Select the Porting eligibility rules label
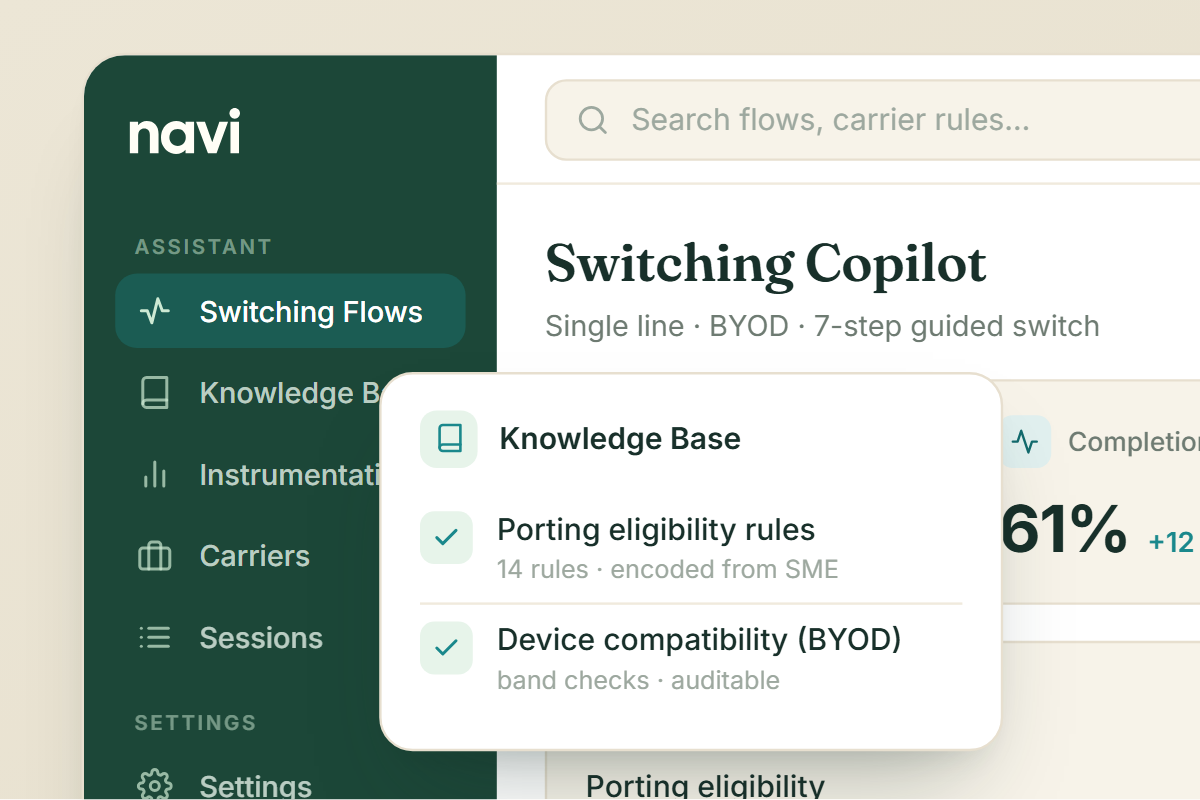 coord(656,529)
